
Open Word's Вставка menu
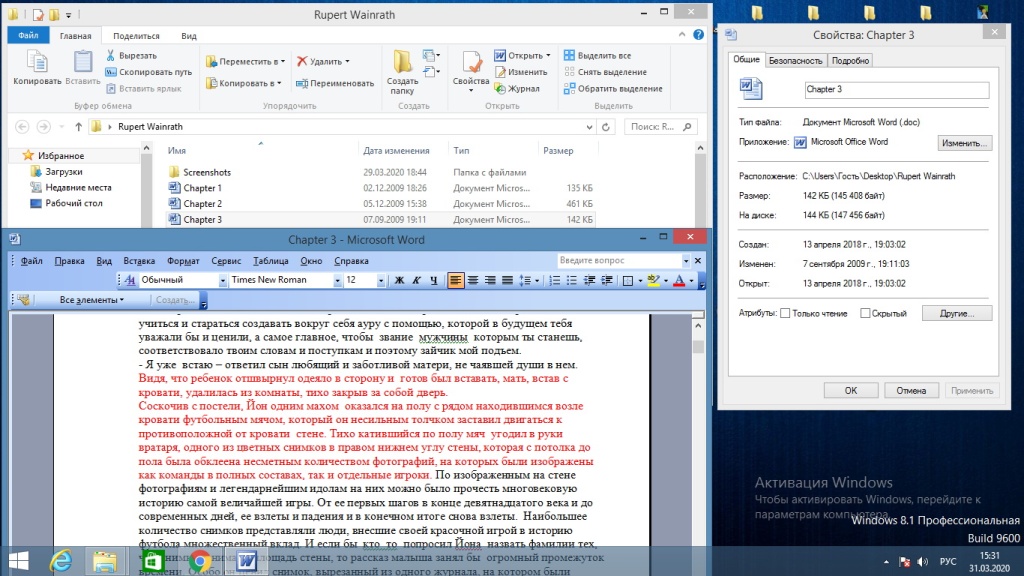click(x=139, y=261)
